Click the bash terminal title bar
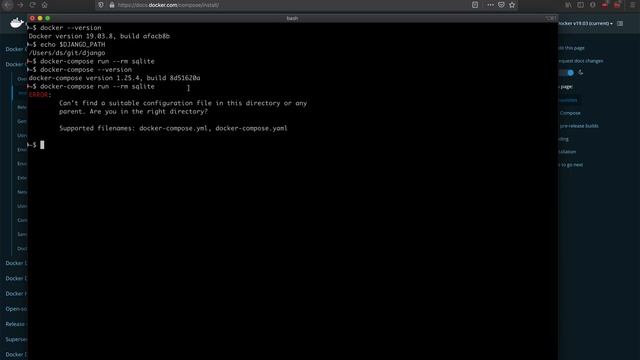The image size is (640, 360). coord(292,18)
